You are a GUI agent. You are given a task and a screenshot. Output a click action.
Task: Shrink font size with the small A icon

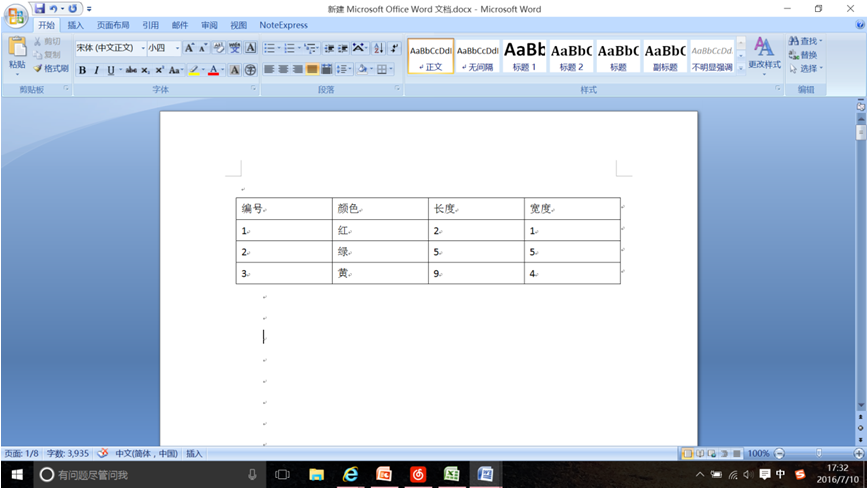click(203, 48)
